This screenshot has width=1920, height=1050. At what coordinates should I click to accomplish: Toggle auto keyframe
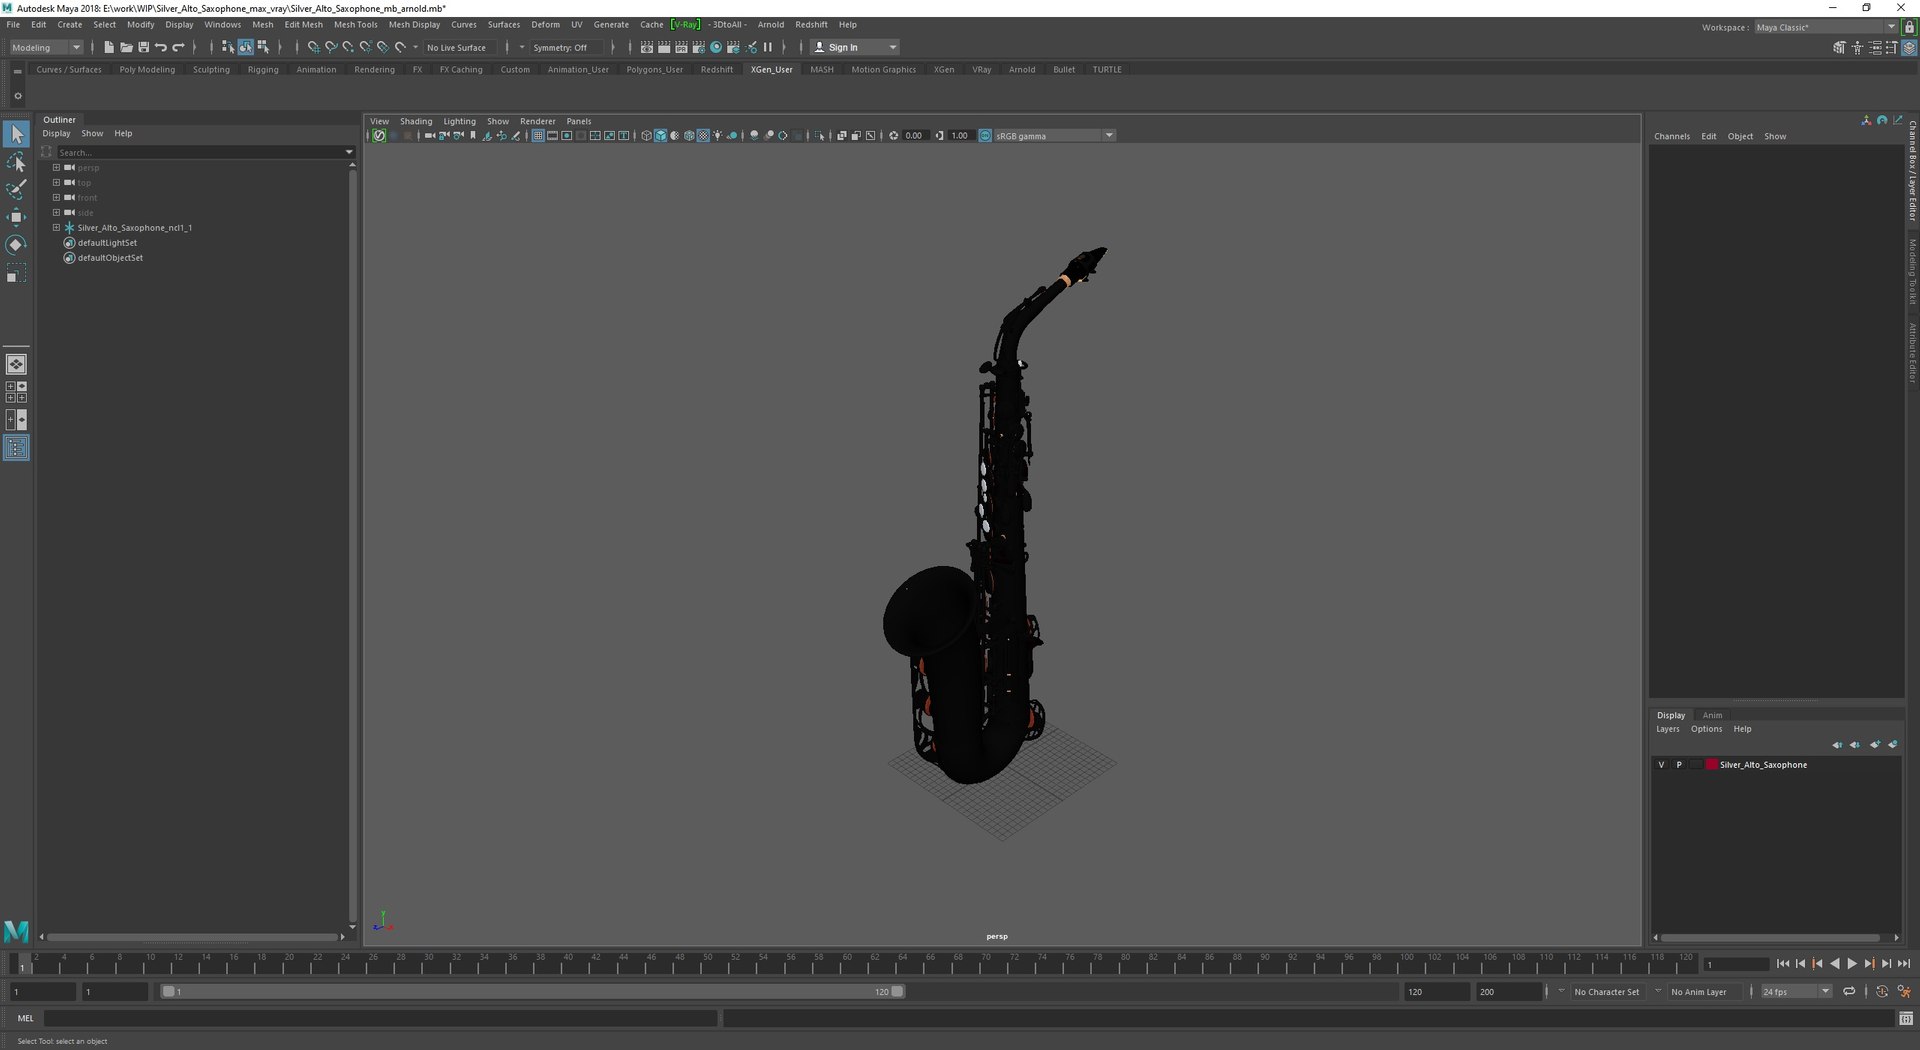[x=1882, y=992]
